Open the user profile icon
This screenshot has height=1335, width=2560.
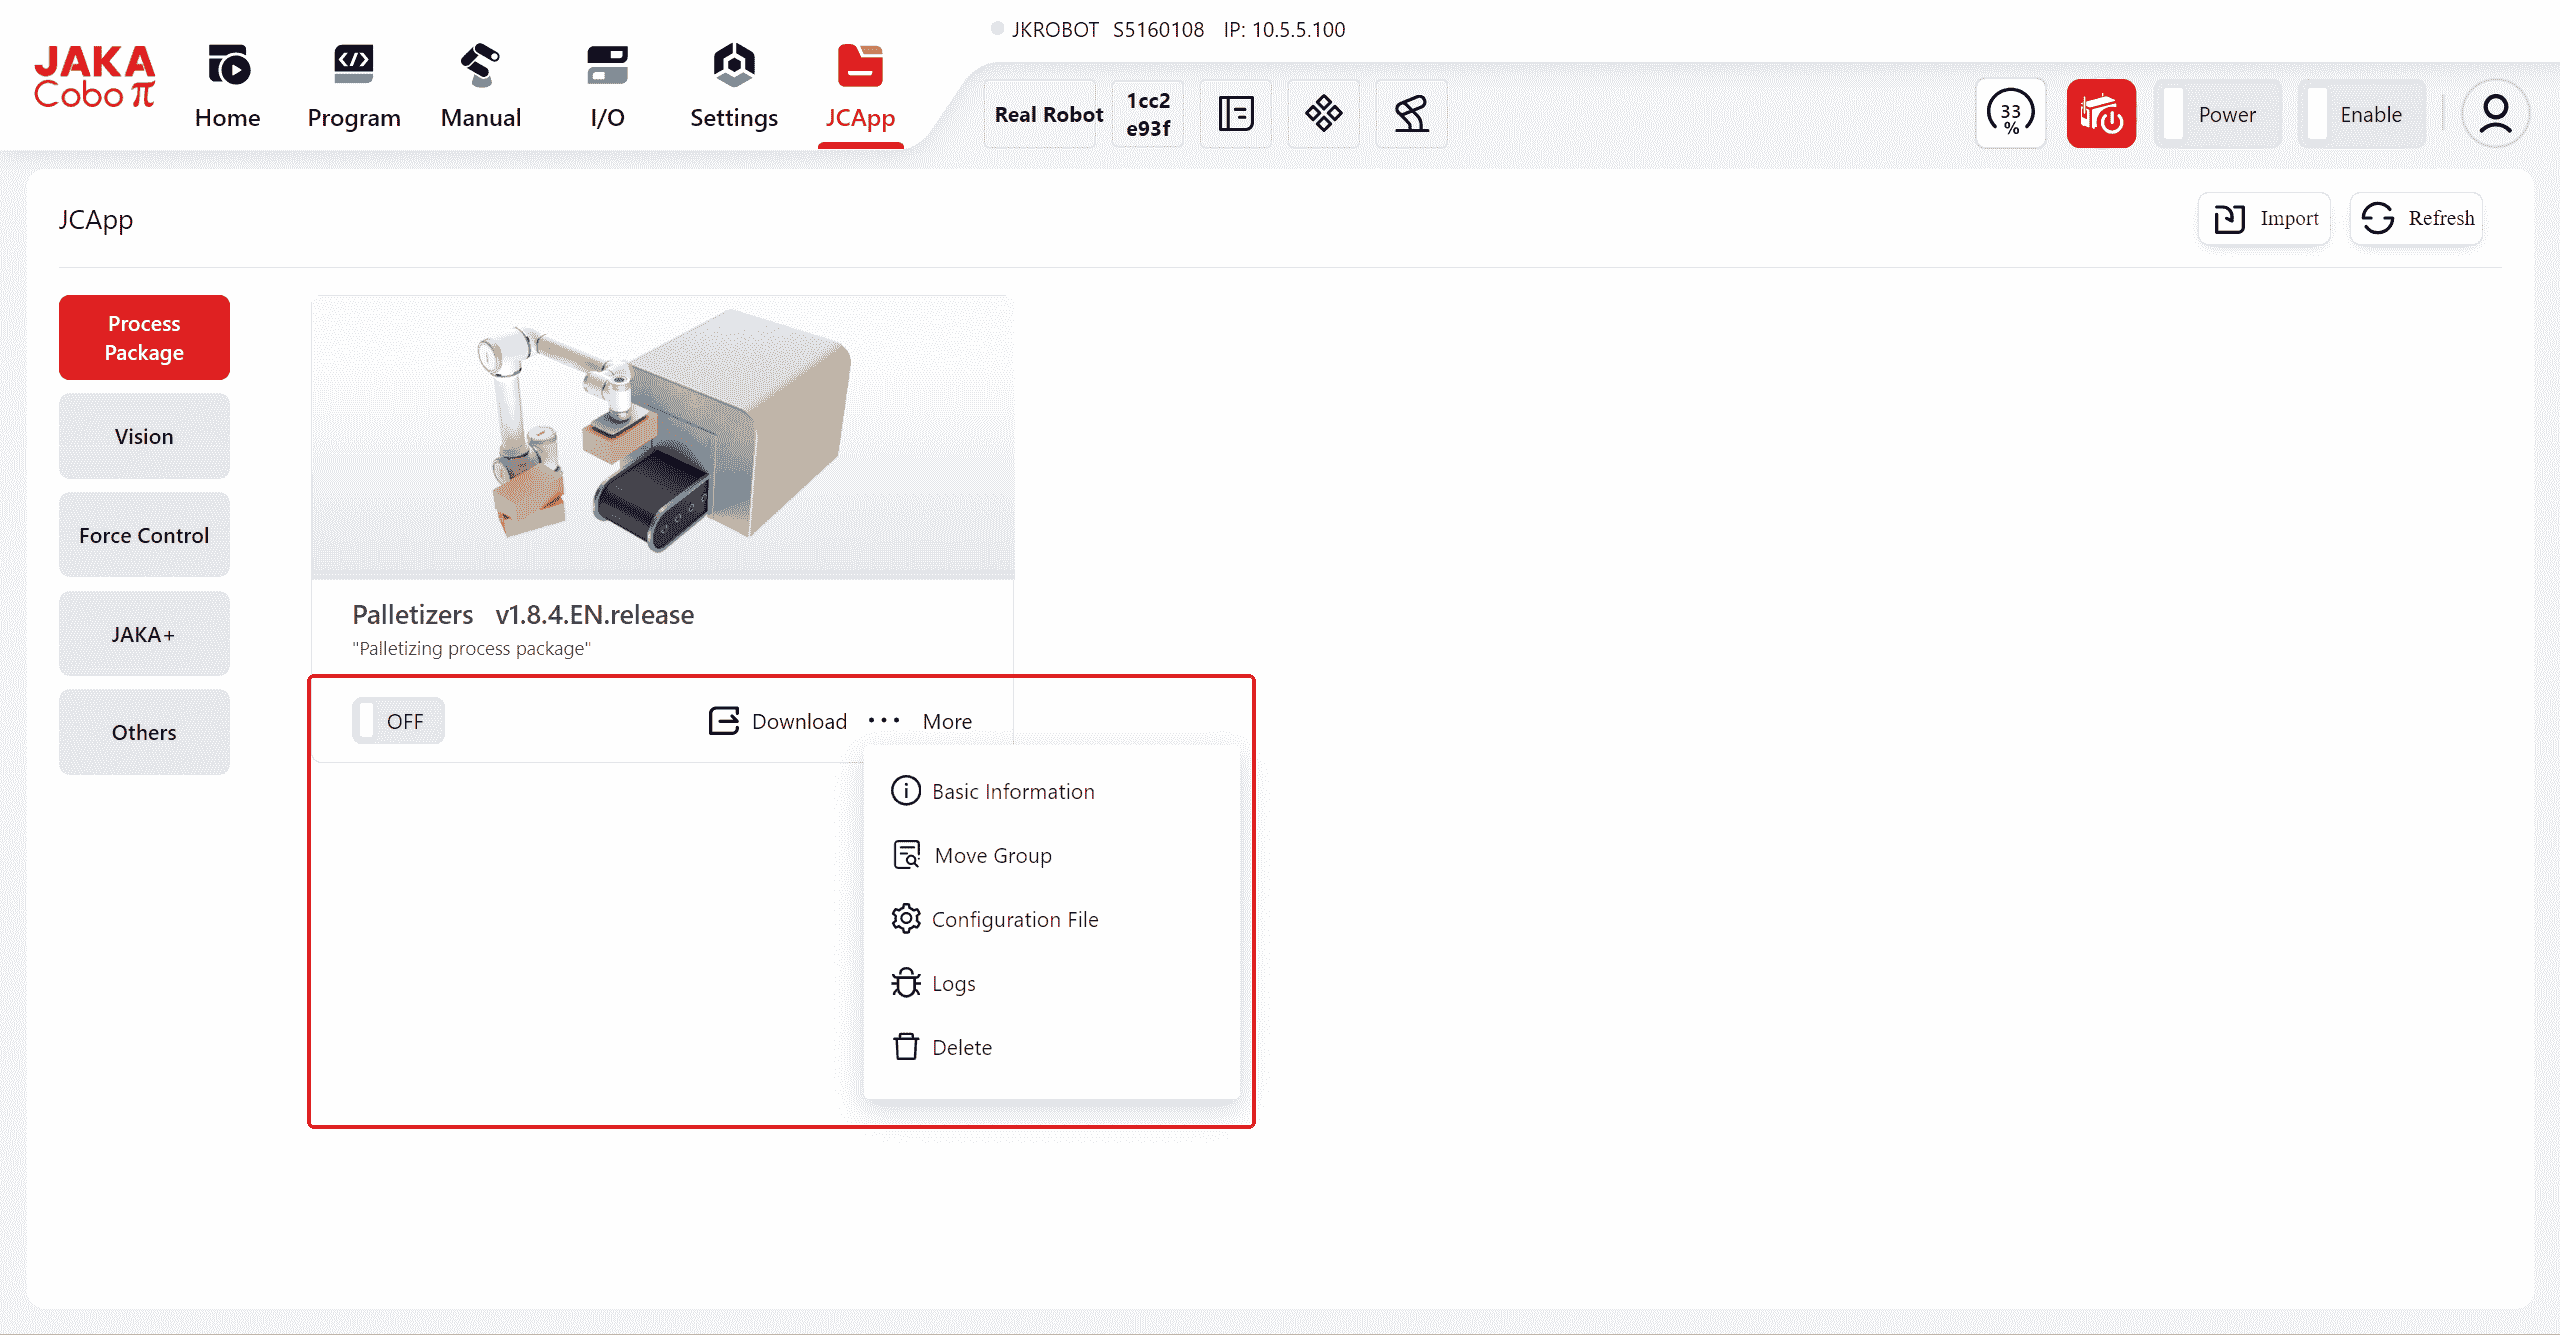pyautogui.click(x=2495, y=114)
